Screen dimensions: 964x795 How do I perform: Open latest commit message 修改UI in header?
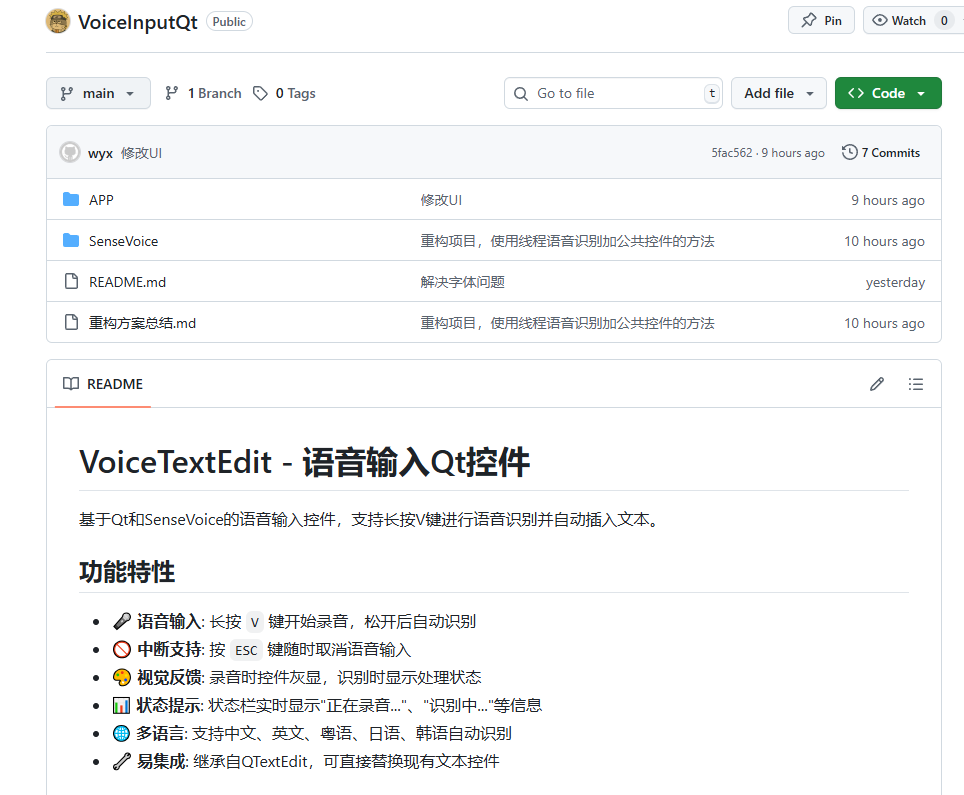tap(141, 153)
